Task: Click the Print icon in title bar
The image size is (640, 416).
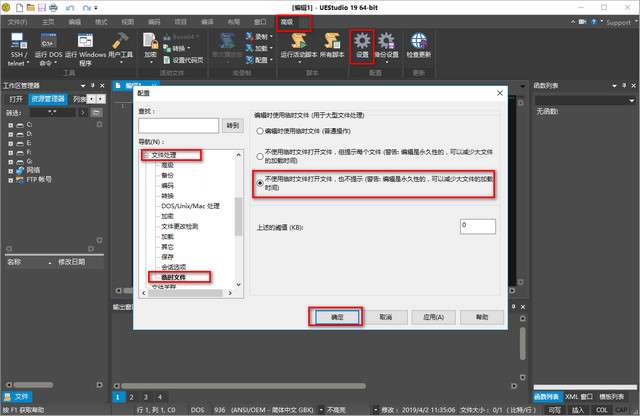Action: [x=53, y=7]
